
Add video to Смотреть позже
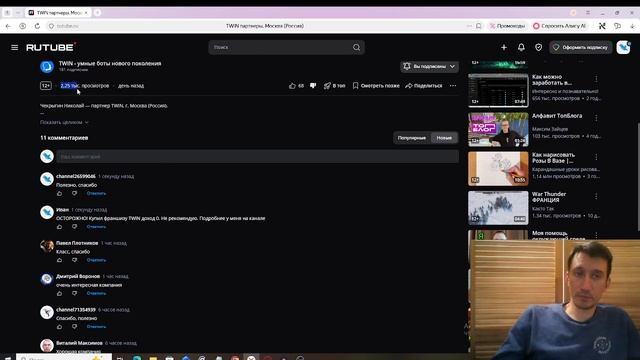click(376, 86)
